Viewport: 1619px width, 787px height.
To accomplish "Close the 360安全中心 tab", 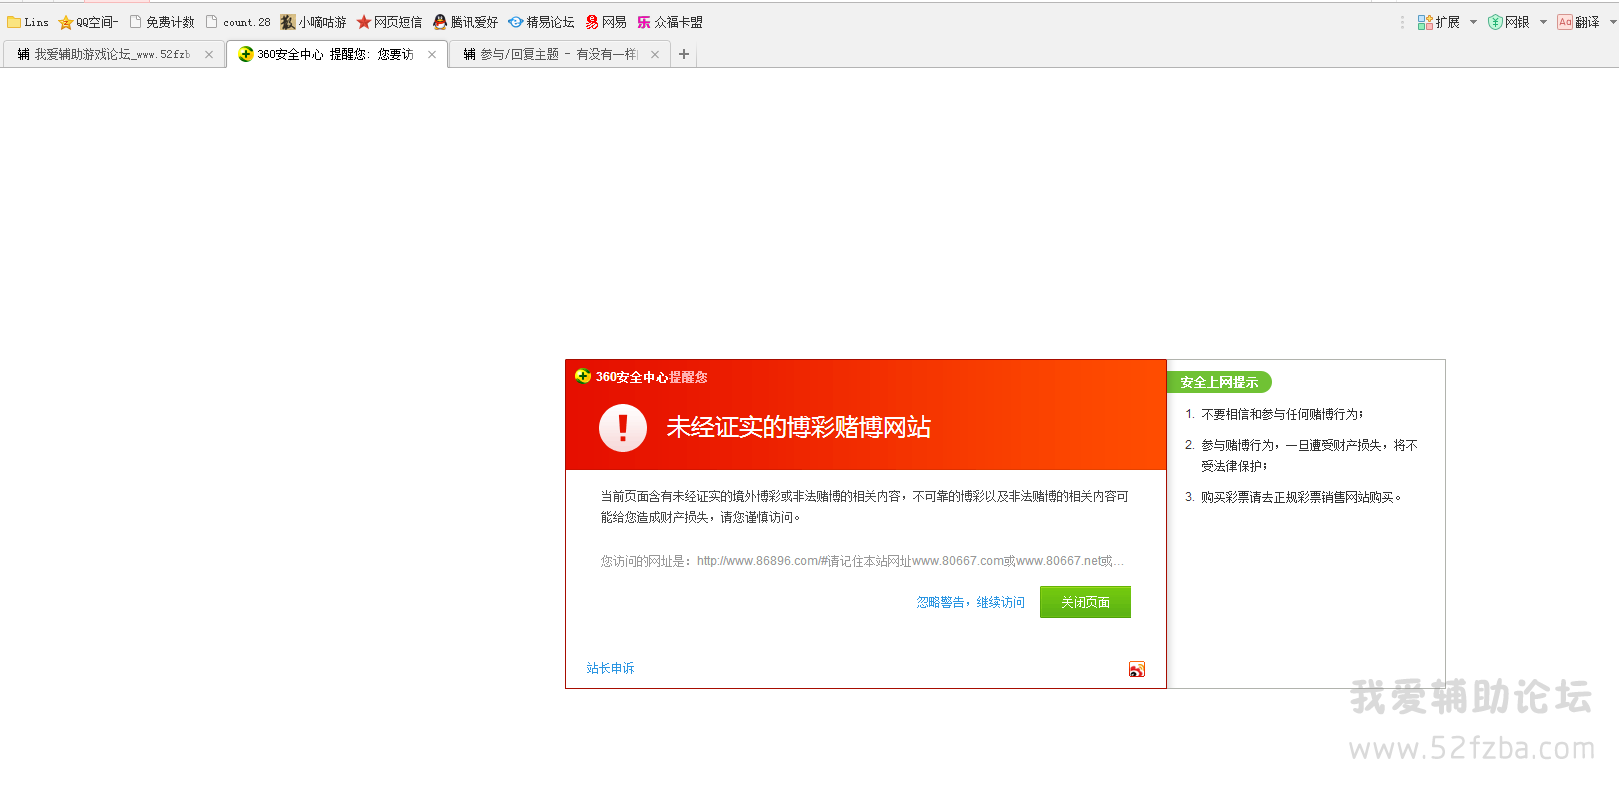I will click(x=432, y=54).
